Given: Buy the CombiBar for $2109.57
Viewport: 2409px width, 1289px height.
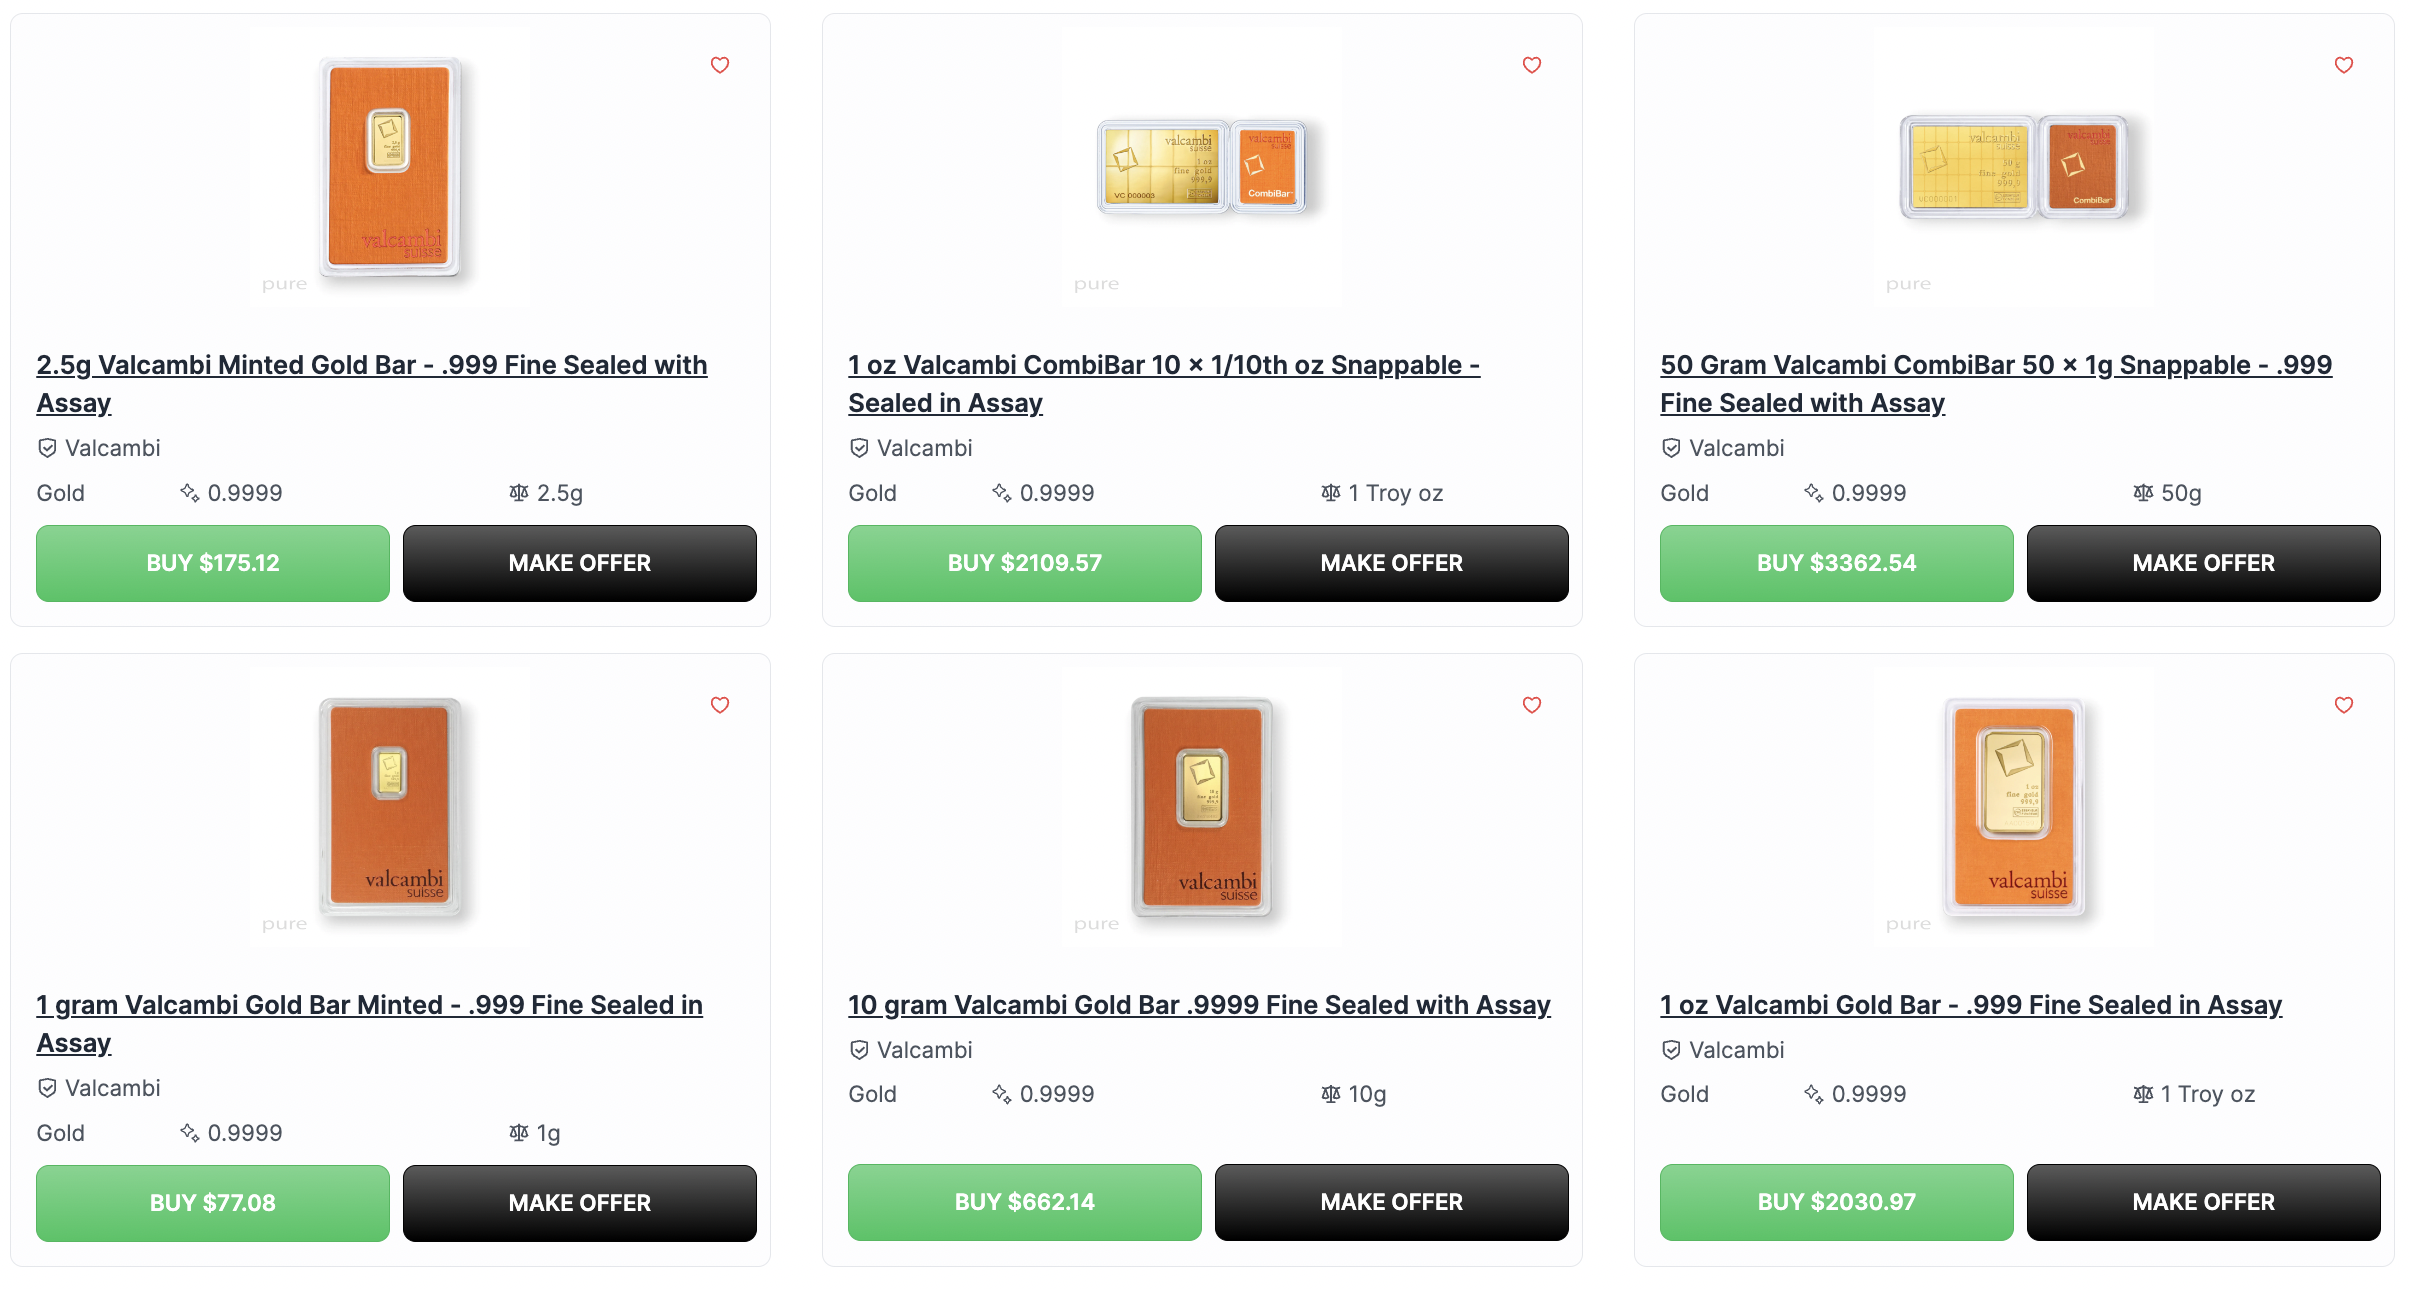Looking at the screenshot, I should [1025, 563].
